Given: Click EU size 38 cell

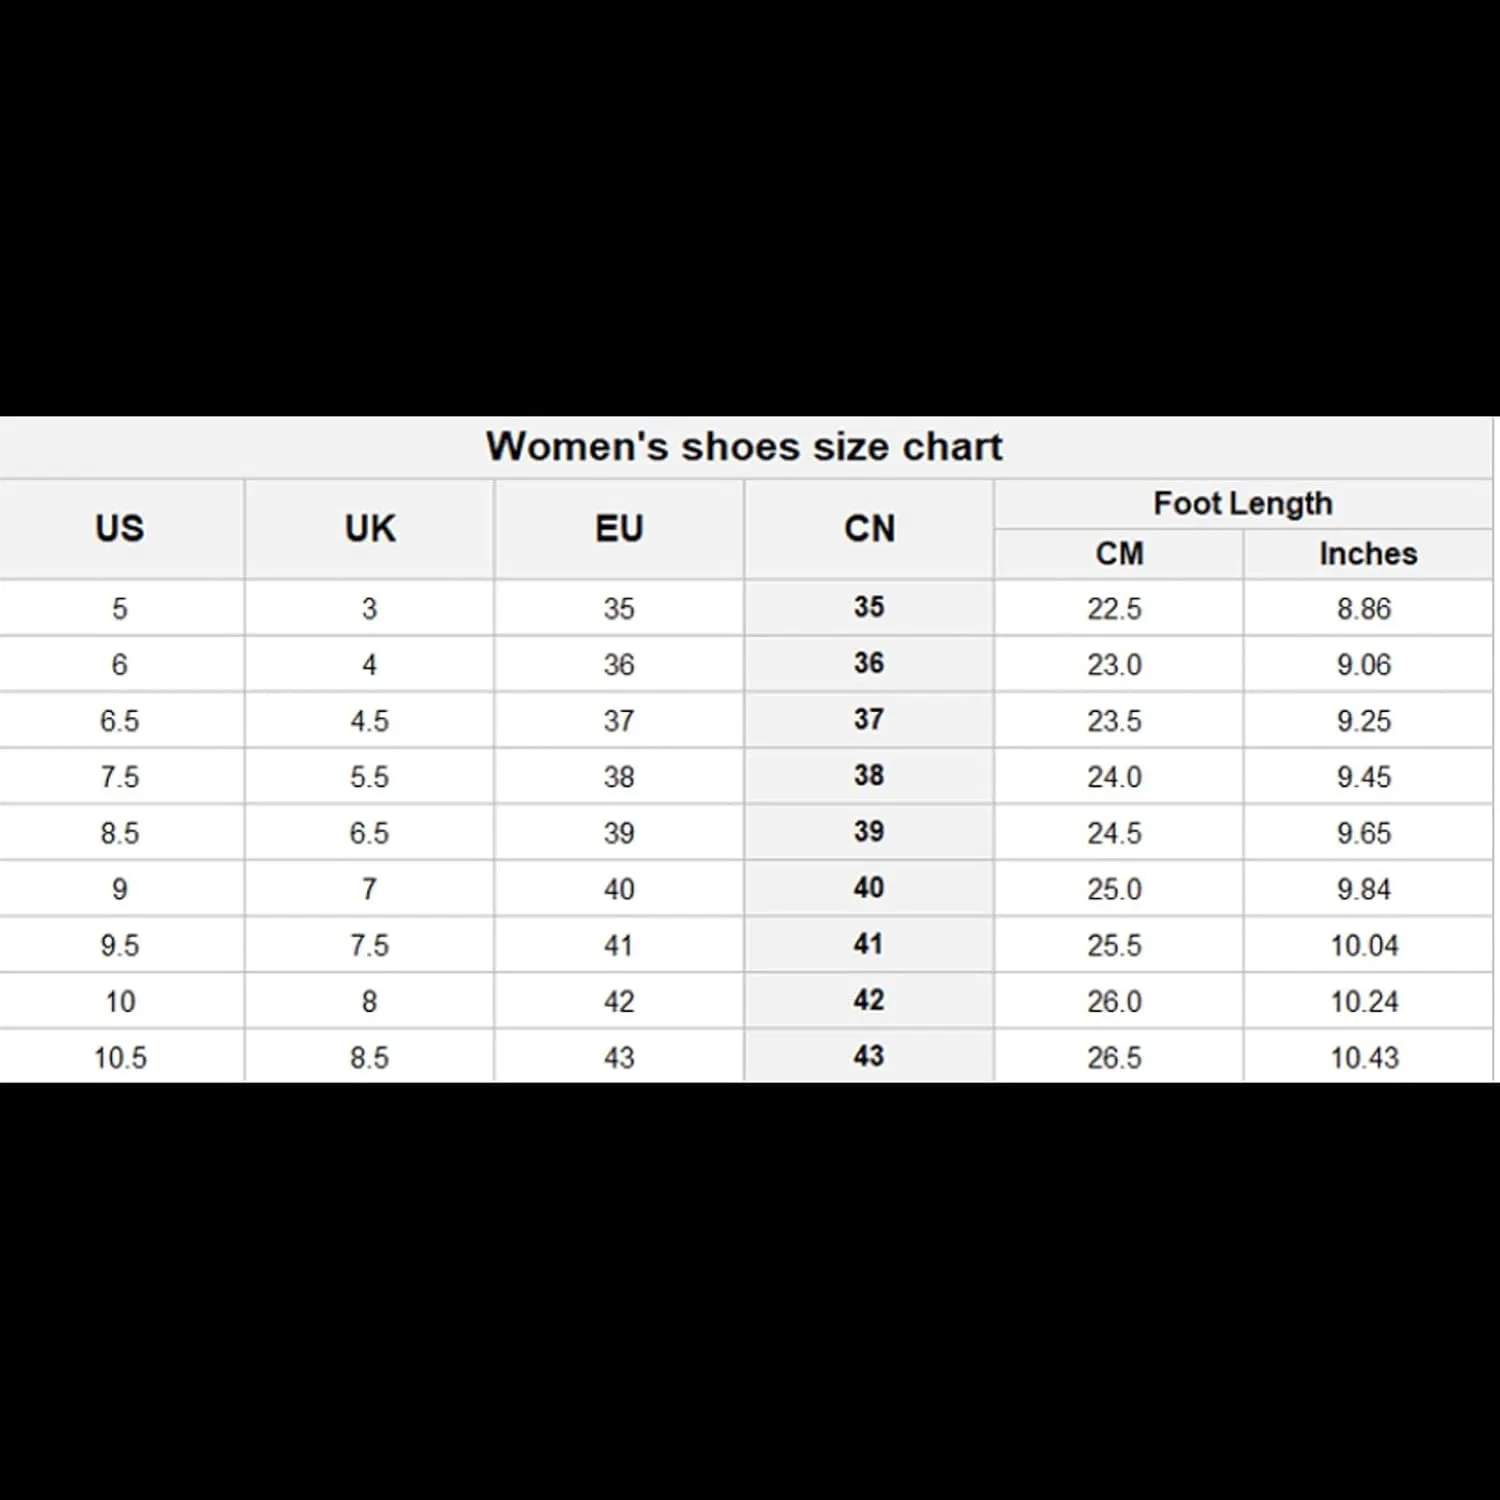Looking at the screenshot, I should [x=619, y=776].
